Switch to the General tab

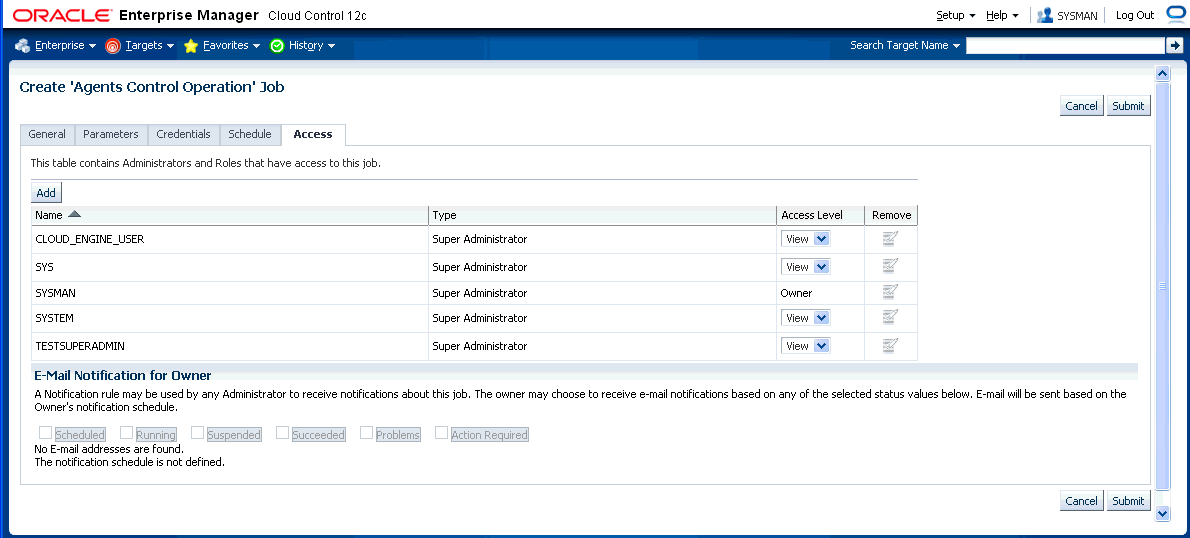(x=47, y=134)
